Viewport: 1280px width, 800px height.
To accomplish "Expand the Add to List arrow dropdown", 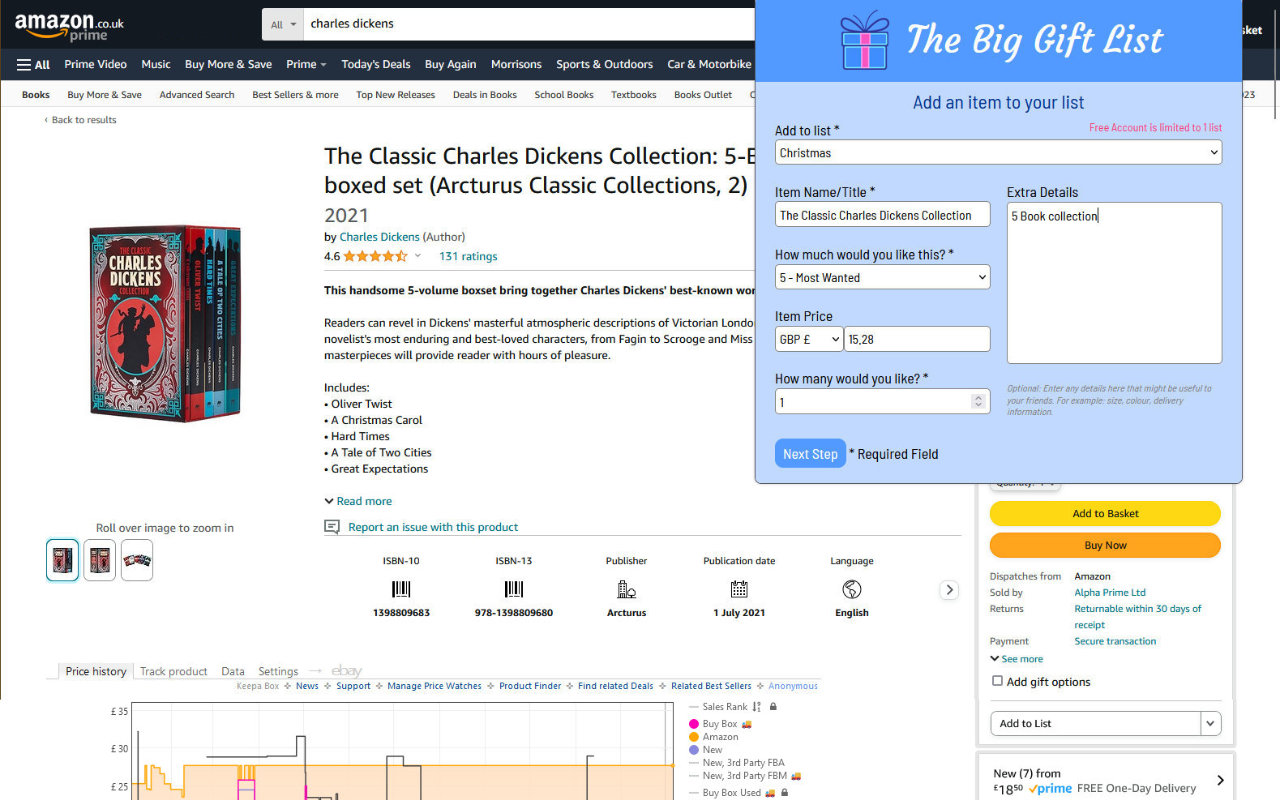I will point(1211,724).
